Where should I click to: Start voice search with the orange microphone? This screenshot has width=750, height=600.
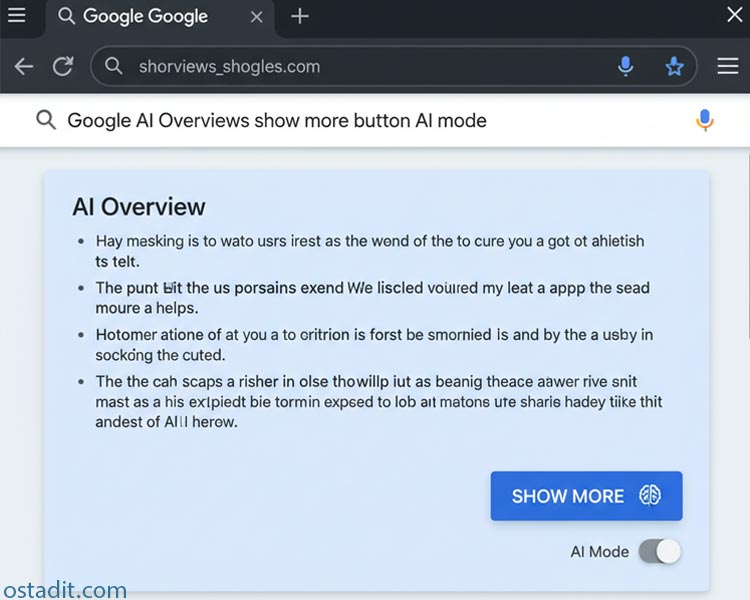tap(705, 120)
